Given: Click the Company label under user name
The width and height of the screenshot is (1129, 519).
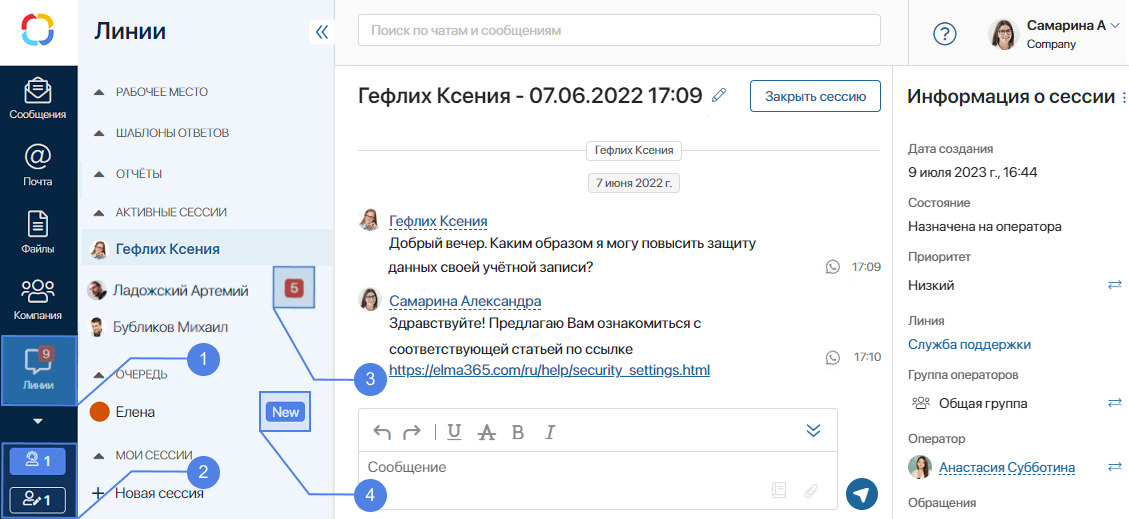Looking at the screenshot, I should 1051,45.
